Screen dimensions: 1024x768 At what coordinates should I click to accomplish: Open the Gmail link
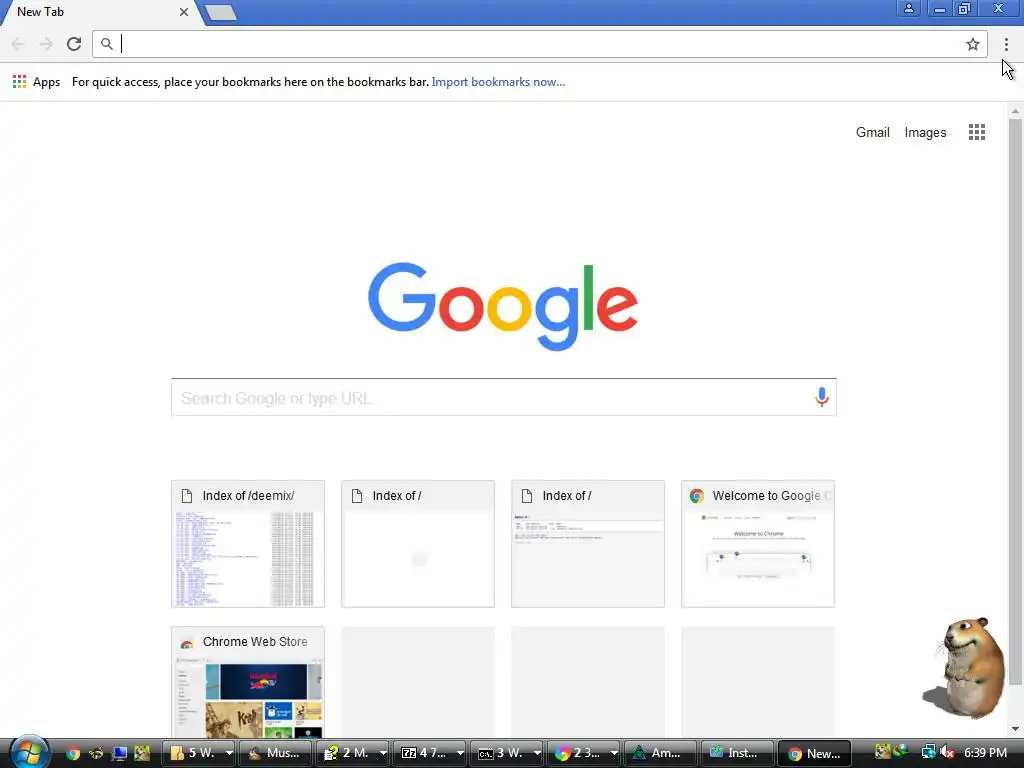pyautogui.click(x=872, y=133)
